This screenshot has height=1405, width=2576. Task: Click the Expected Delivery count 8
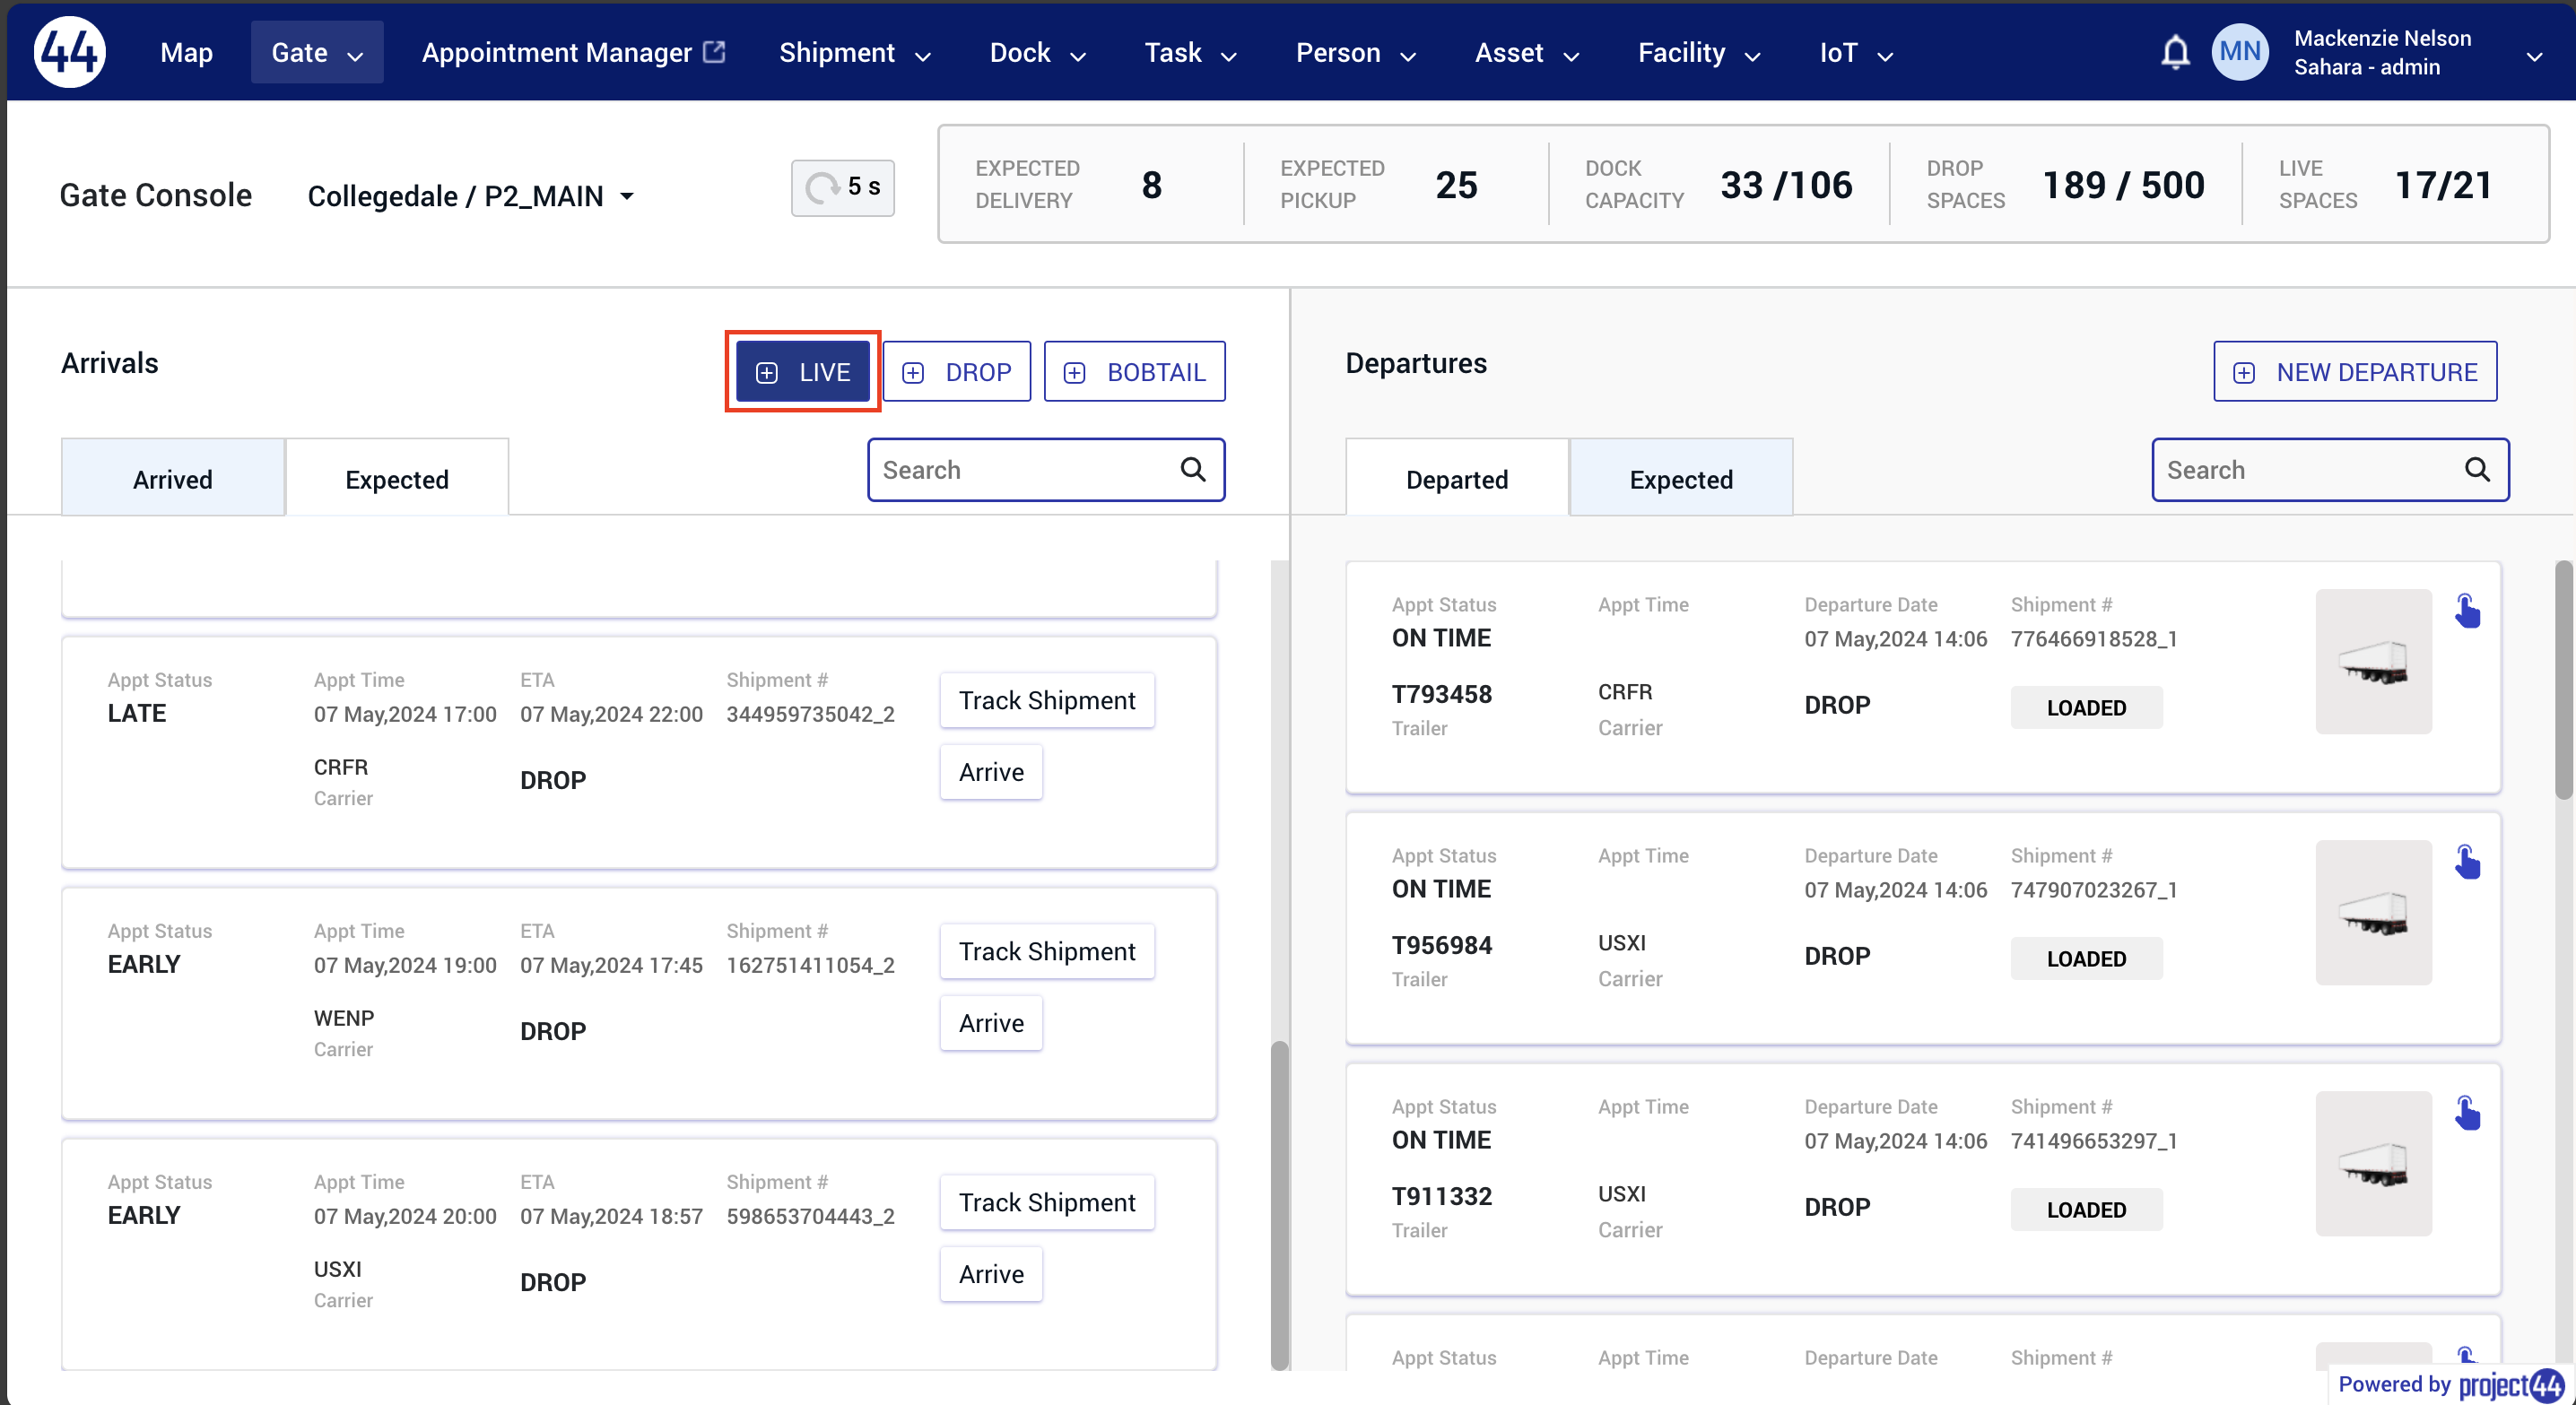coord(1152,185)
